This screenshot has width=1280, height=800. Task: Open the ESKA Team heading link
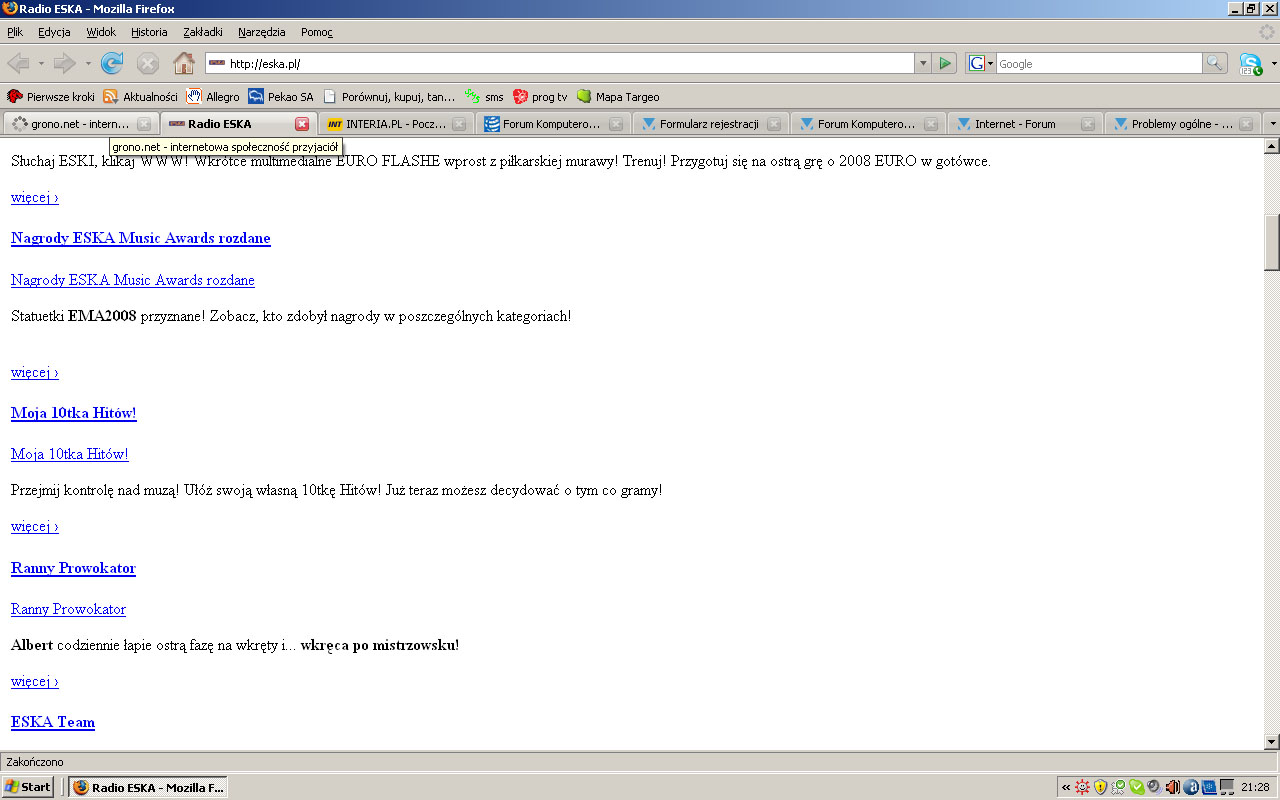[x=53, y=722]
